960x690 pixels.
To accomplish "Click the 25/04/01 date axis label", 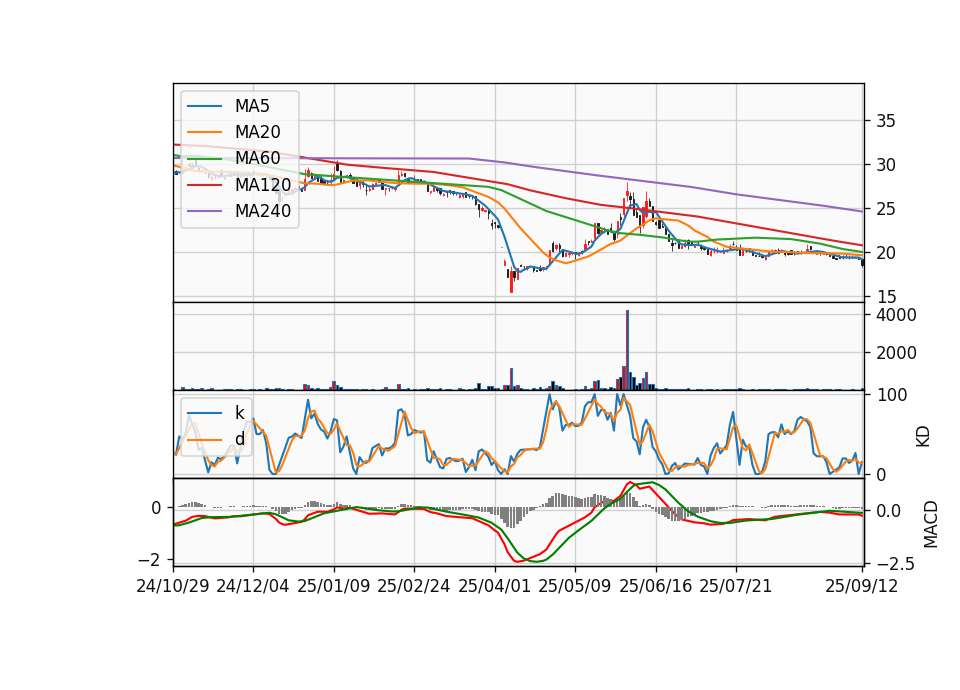I will click(x=495, y=586).
